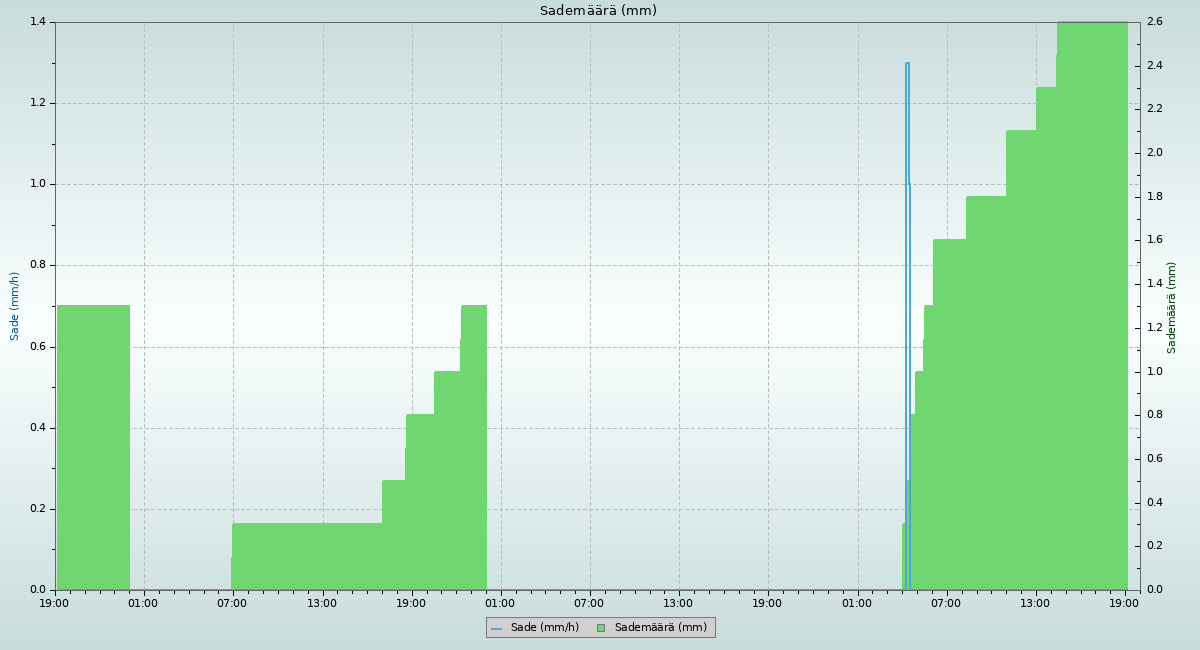Screen dimensions: 1200x650
Task: Click the rightmost 19:00 time axis label
Action: tap(1125, 603)
